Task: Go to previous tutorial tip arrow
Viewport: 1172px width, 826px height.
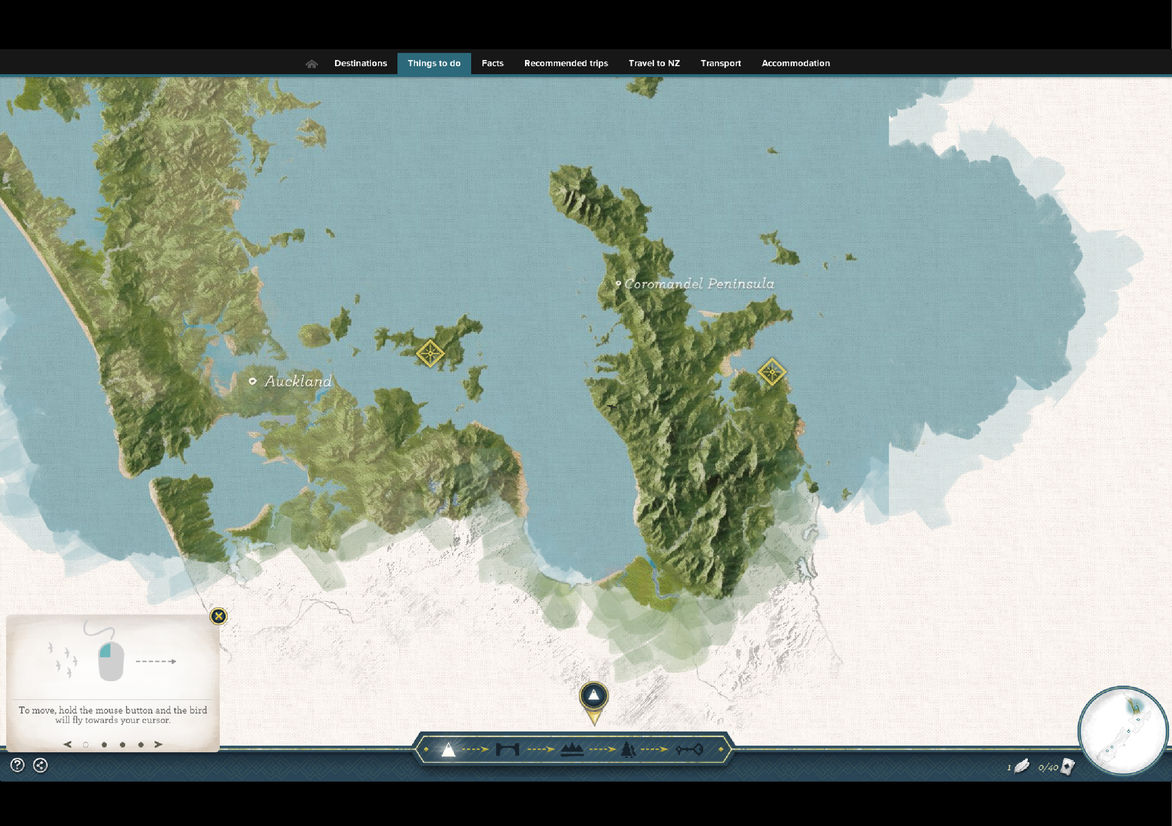Action: [x=67, y=744]
